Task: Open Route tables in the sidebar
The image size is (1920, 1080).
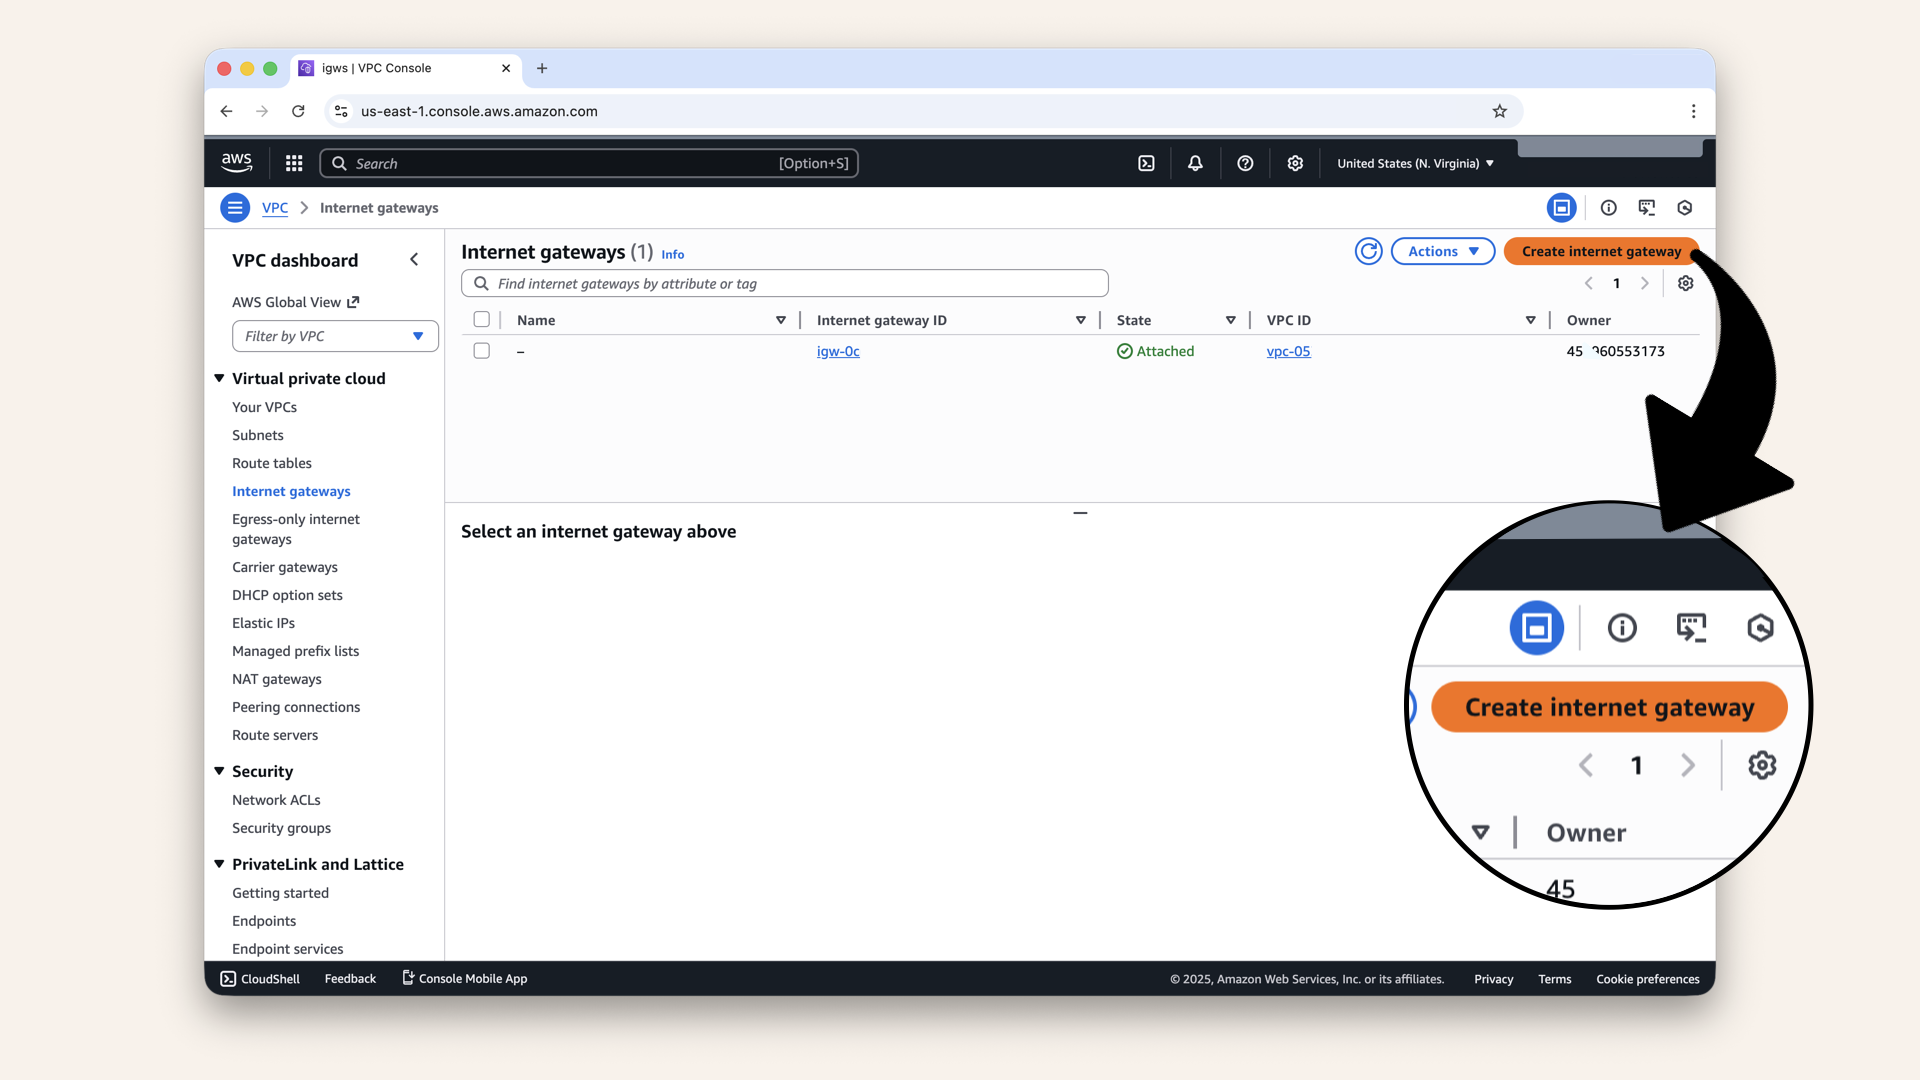Action: 272,463
